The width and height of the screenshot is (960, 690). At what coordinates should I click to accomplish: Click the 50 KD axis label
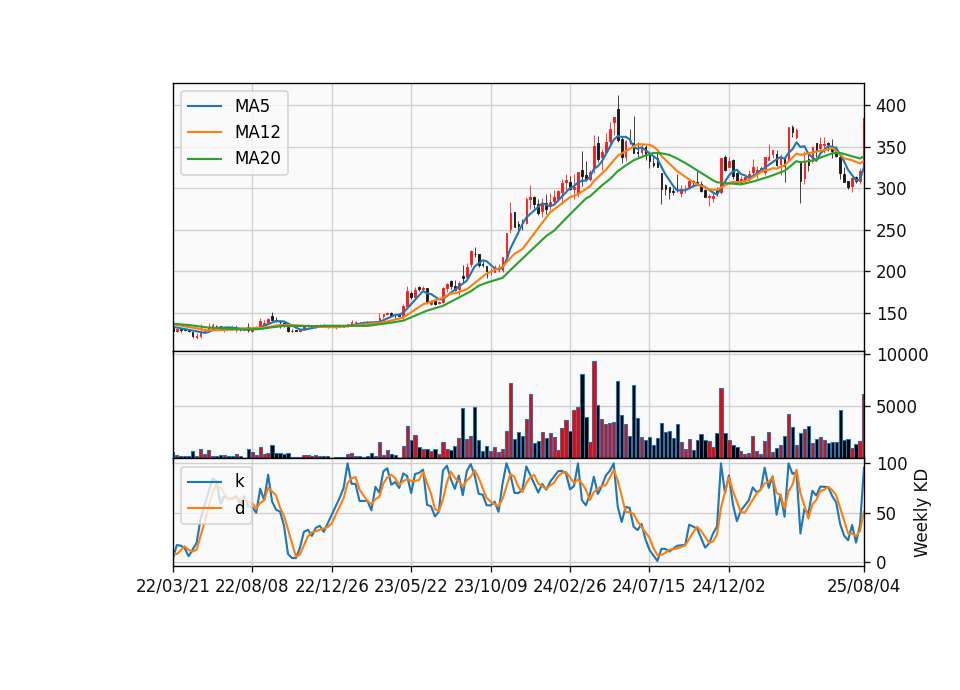coord(886,514)
